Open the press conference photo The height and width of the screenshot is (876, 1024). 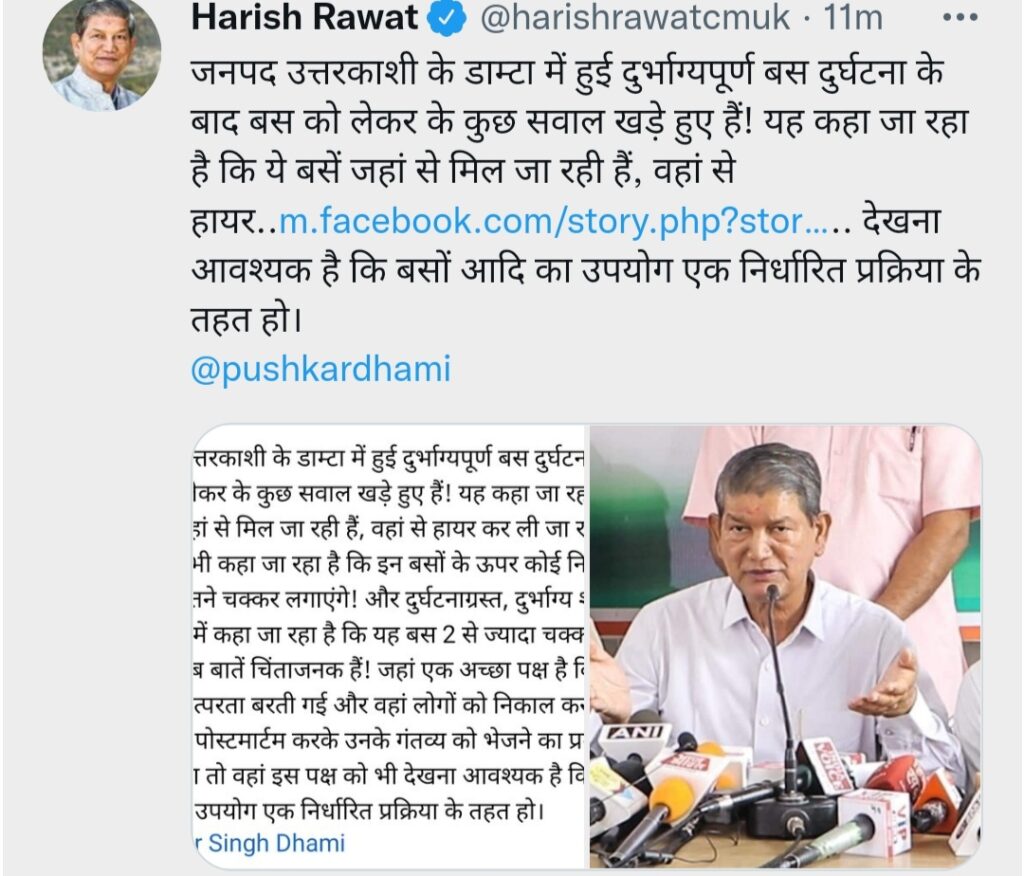coord(786,647)
